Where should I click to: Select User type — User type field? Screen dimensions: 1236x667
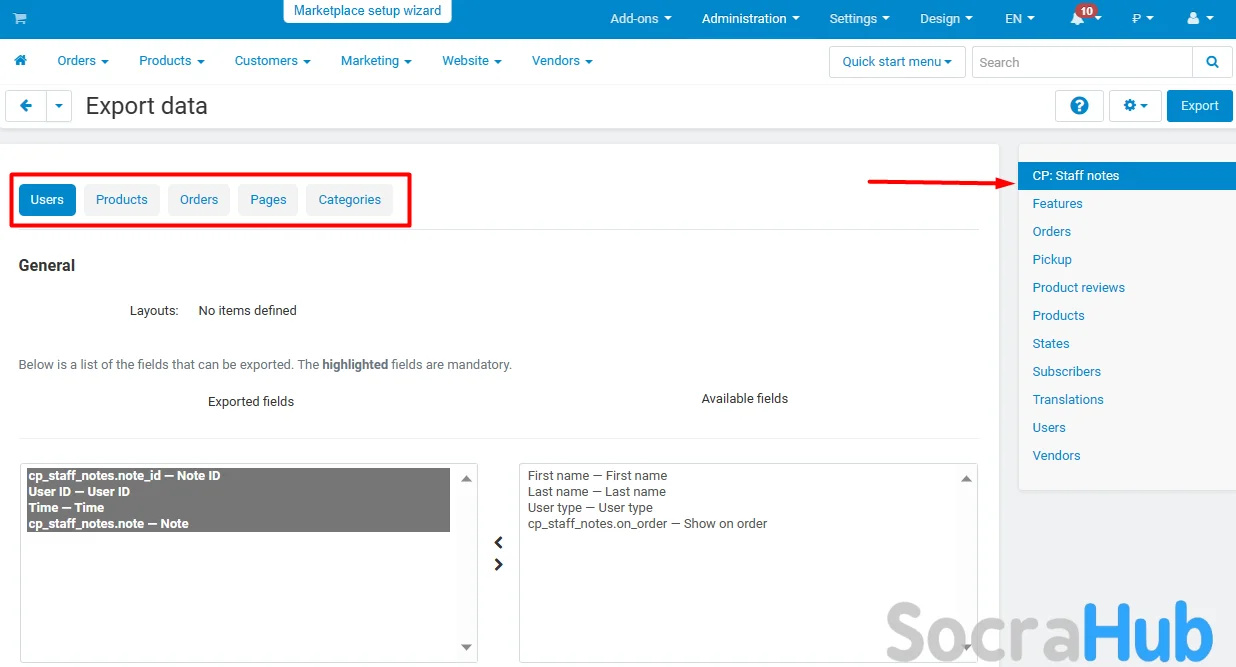tap(590, 508)
